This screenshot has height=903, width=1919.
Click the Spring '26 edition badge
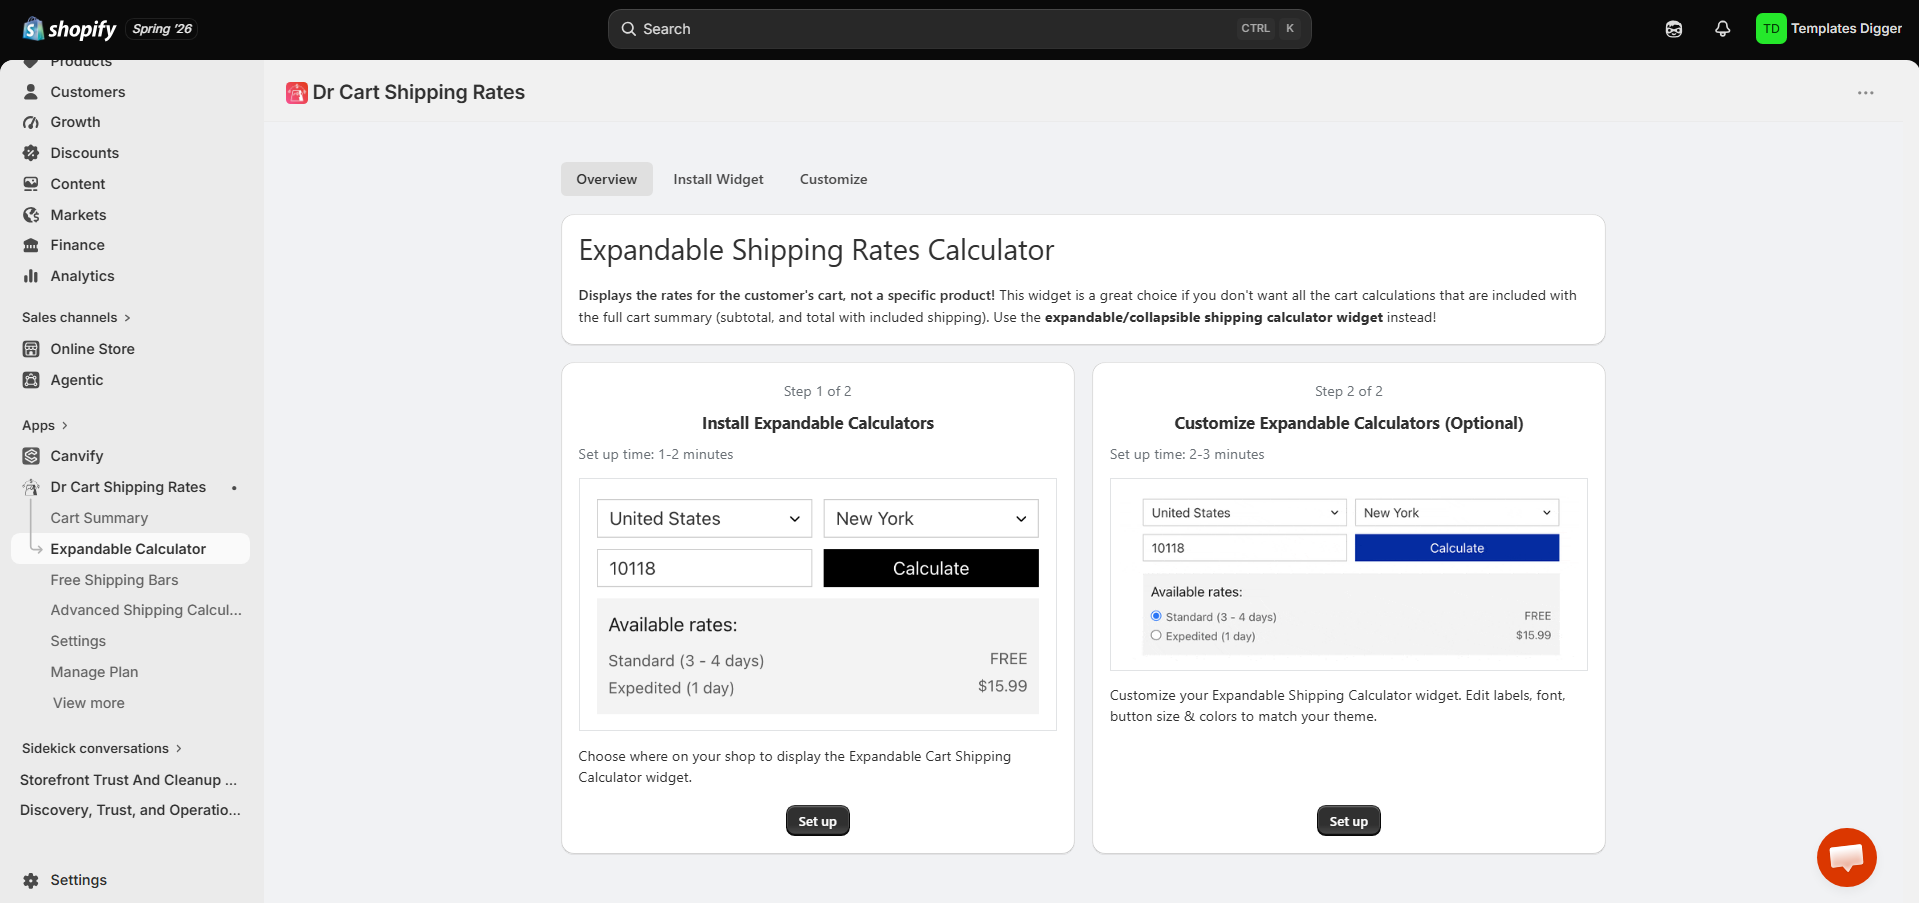162,29
